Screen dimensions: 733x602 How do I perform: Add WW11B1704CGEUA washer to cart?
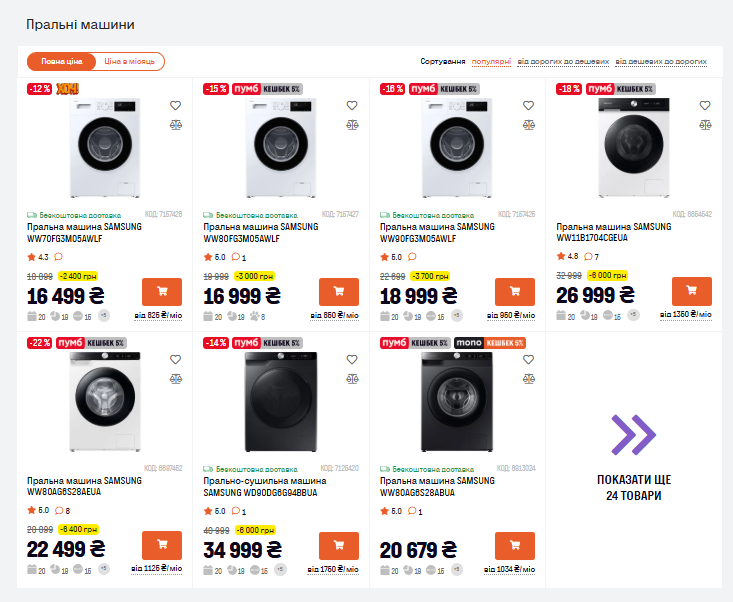coord(691,292)
